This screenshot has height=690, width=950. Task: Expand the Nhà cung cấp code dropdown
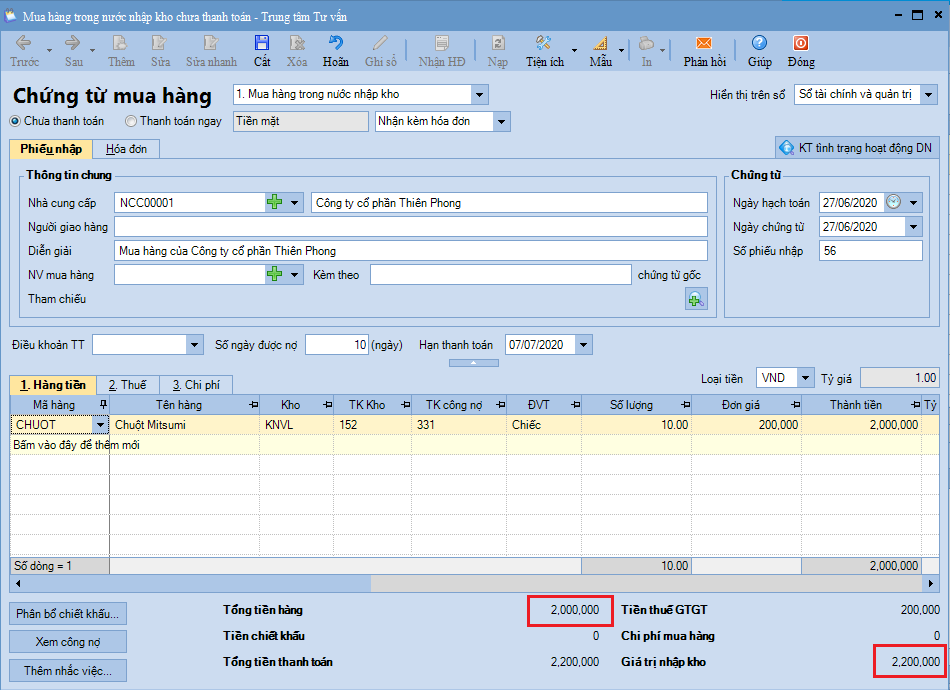coord(294,202)
